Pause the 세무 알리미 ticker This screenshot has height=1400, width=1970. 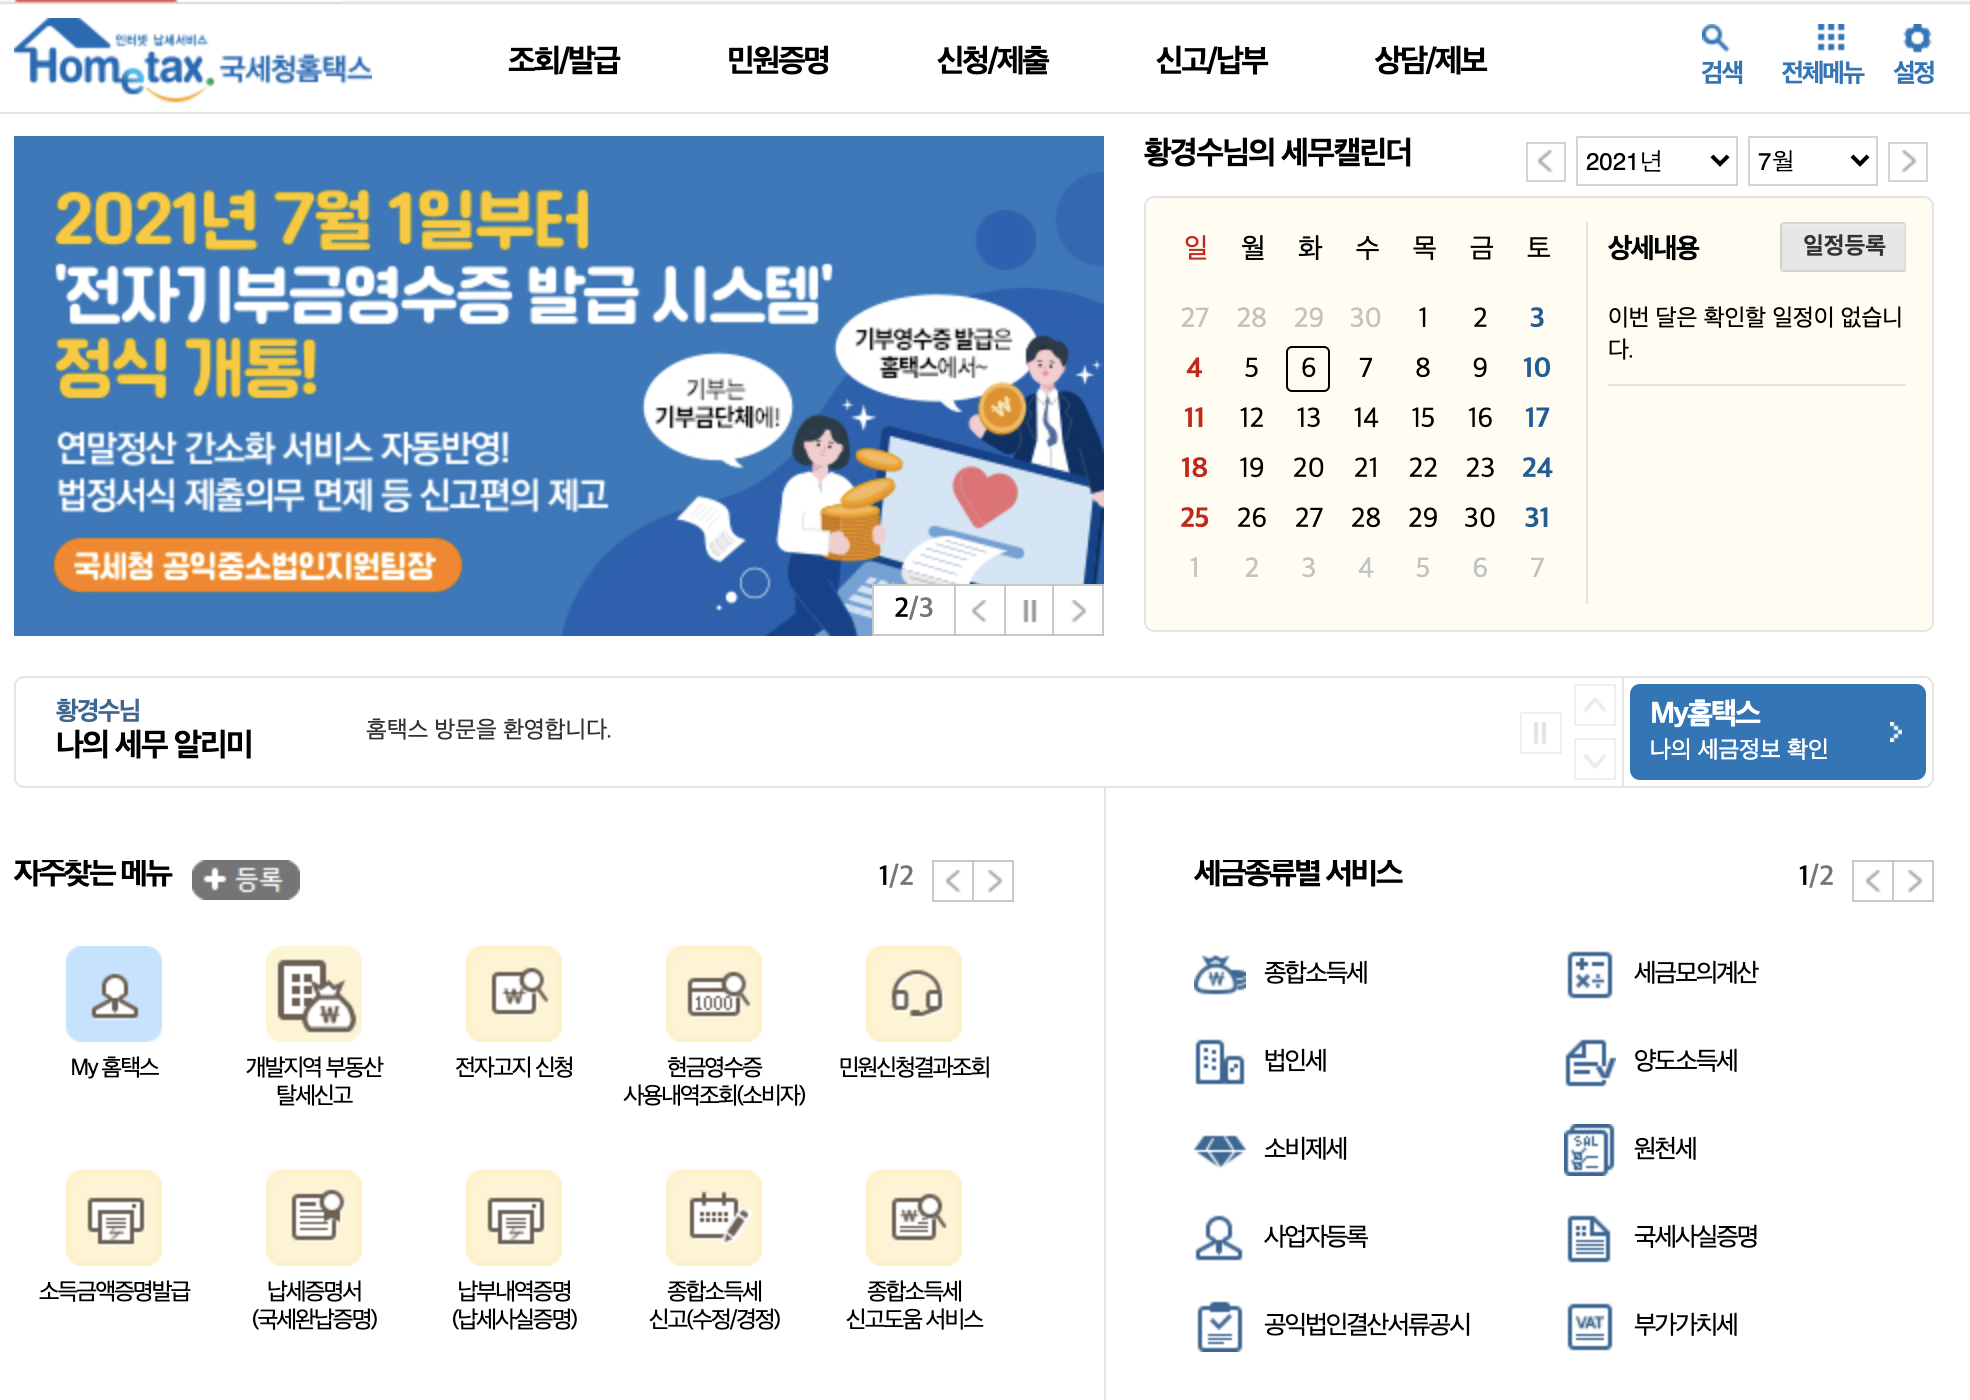(1540, 733)
